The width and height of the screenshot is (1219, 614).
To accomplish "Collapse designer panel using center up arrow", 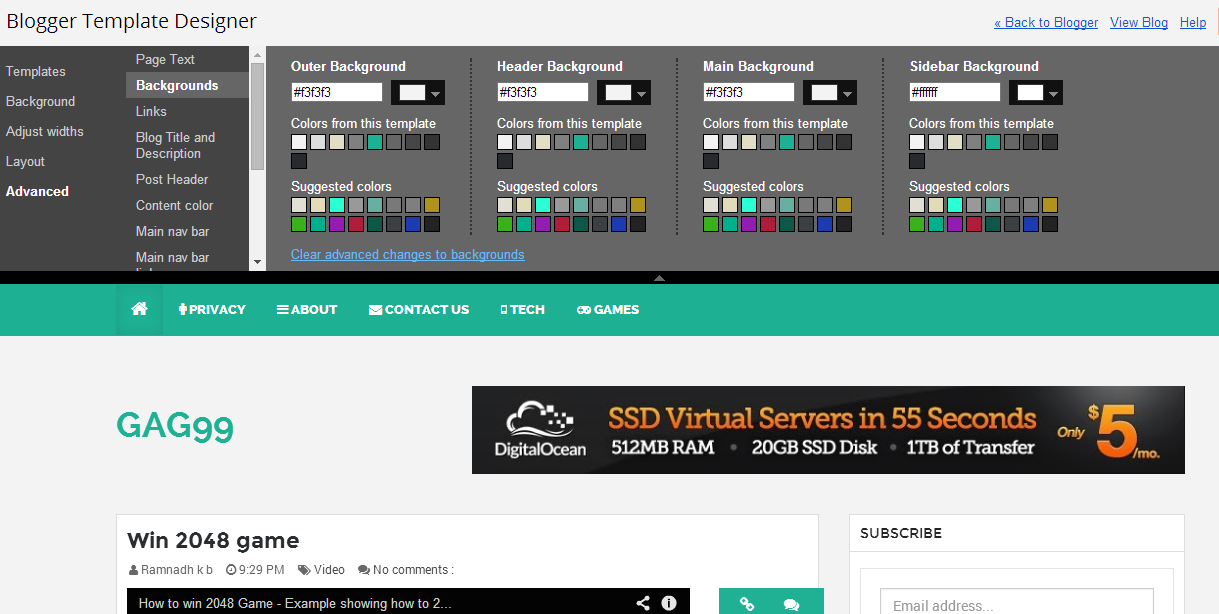I will pos(659,278).
